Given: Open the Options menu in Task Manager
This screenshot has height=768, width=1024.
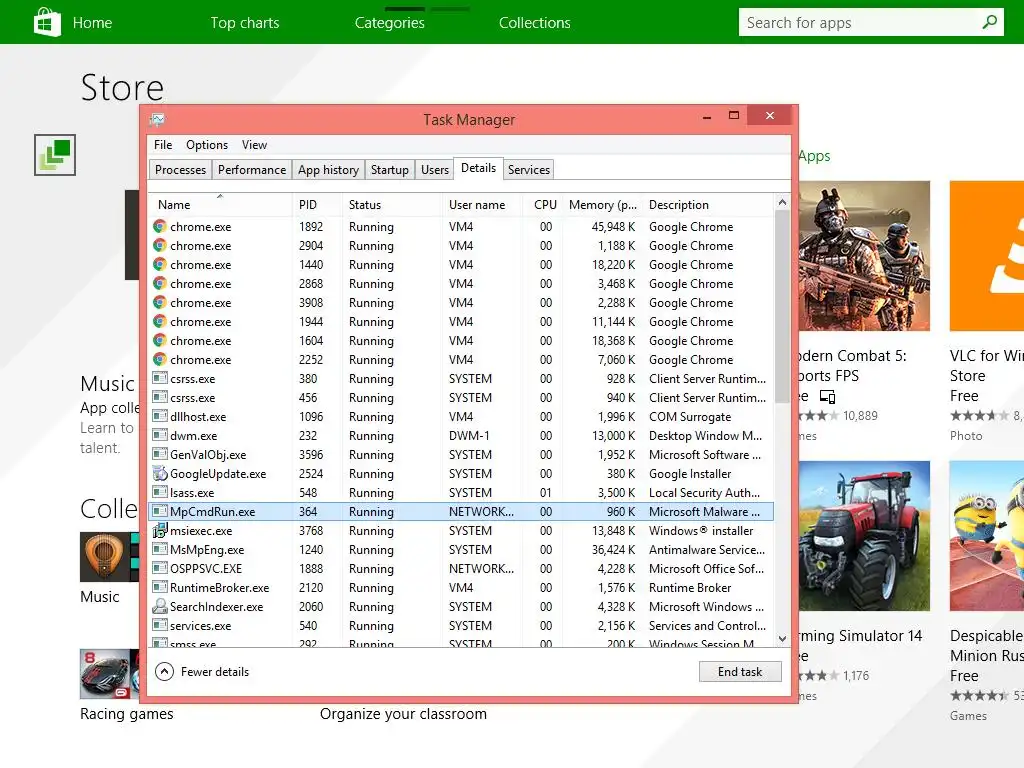Looking at the screenshot, I should [207, 144].
